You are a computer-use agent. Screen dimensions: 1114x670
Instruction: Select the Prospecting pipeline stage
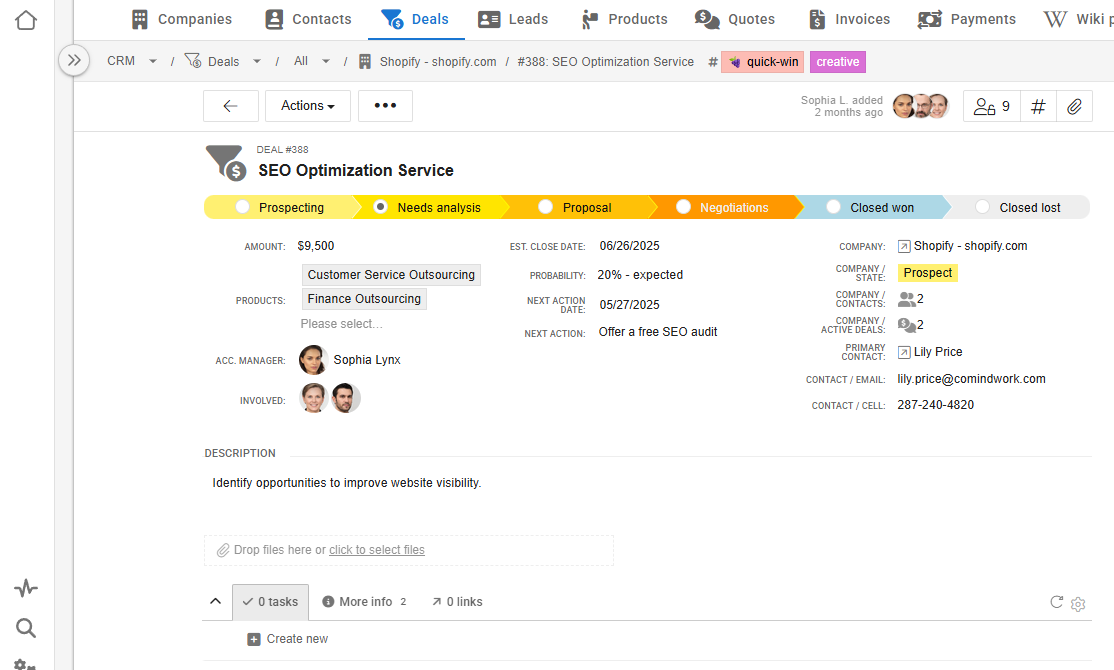point(242,206)
